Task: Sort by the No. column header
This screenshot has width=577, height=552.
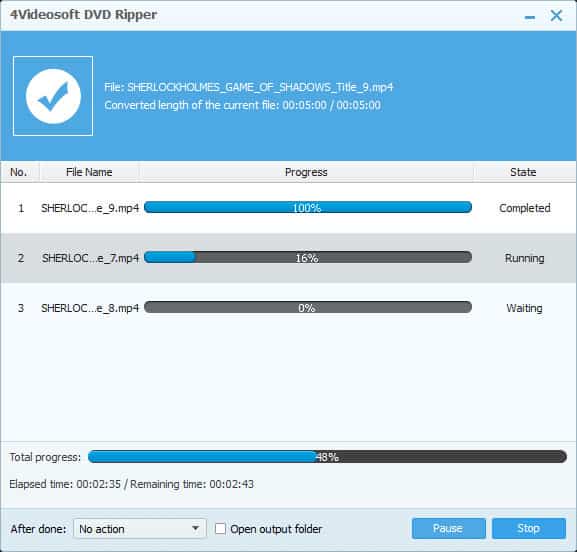Action: pyautogui.click(x=20, y=172)
